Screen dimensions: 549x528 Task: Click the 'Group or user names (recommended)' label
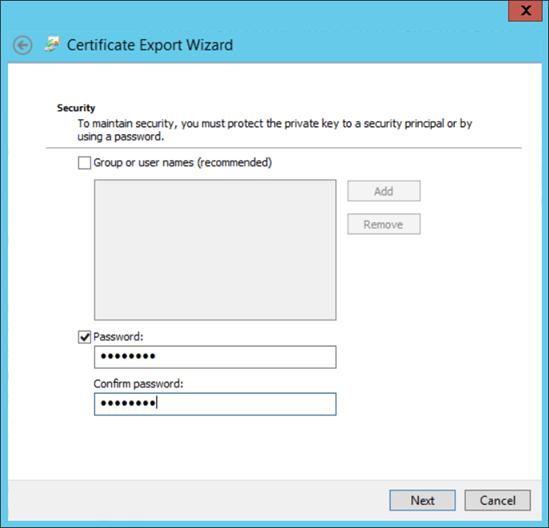182,163
